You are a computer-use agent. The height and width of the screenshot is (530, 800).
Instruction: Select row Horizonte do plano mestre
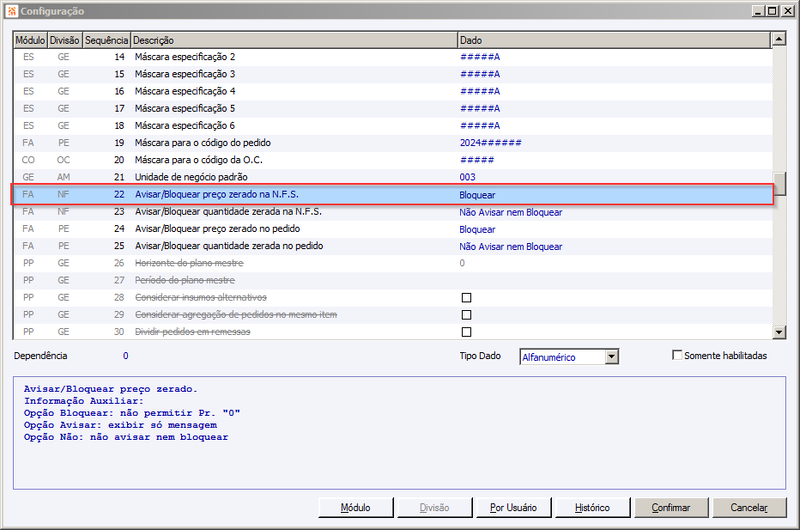tap(392, 263)
